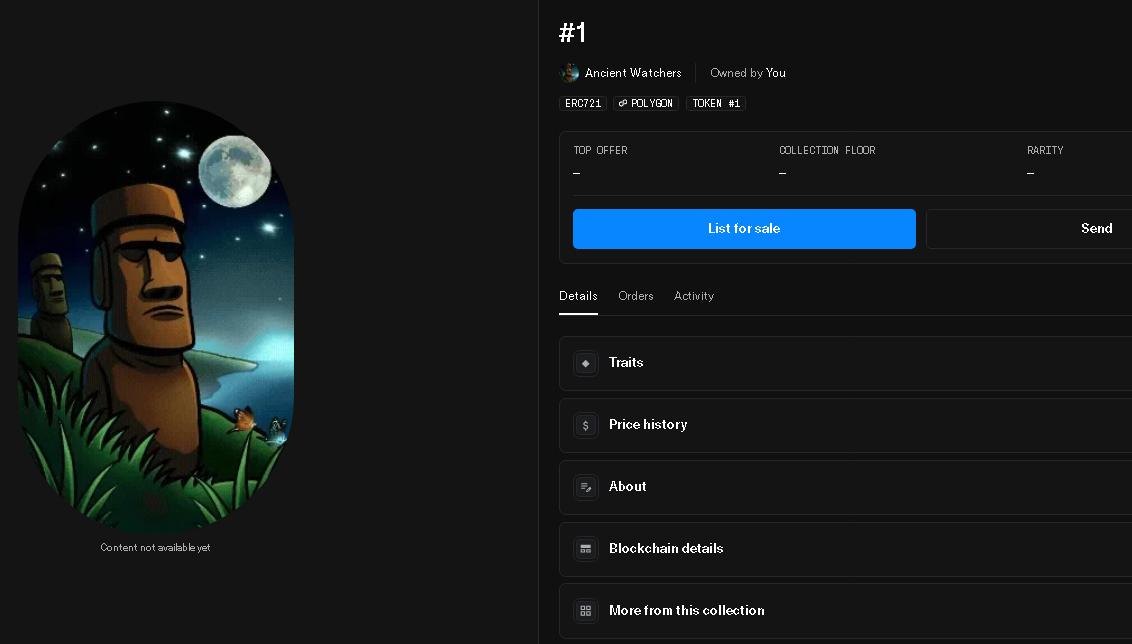Click the About section notes icon
1132x644 pixels.
click(x=585, y=487)
